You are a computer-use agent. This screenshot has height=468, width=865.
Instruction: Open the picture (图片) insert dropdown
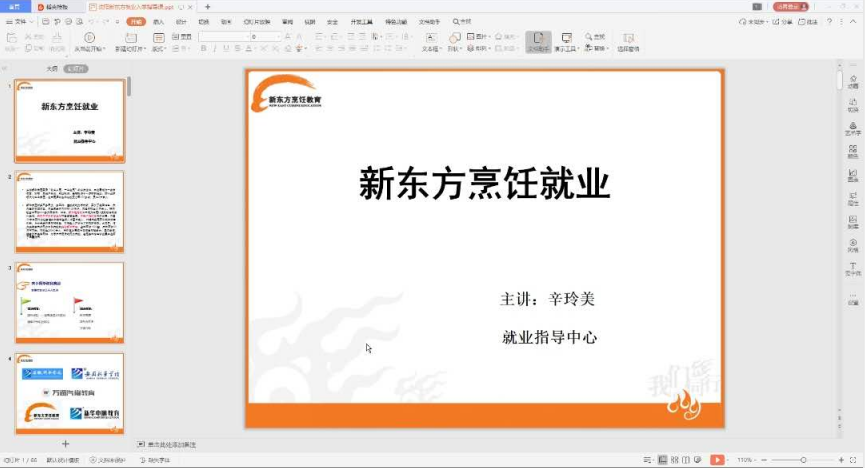[x=478, y=36]
